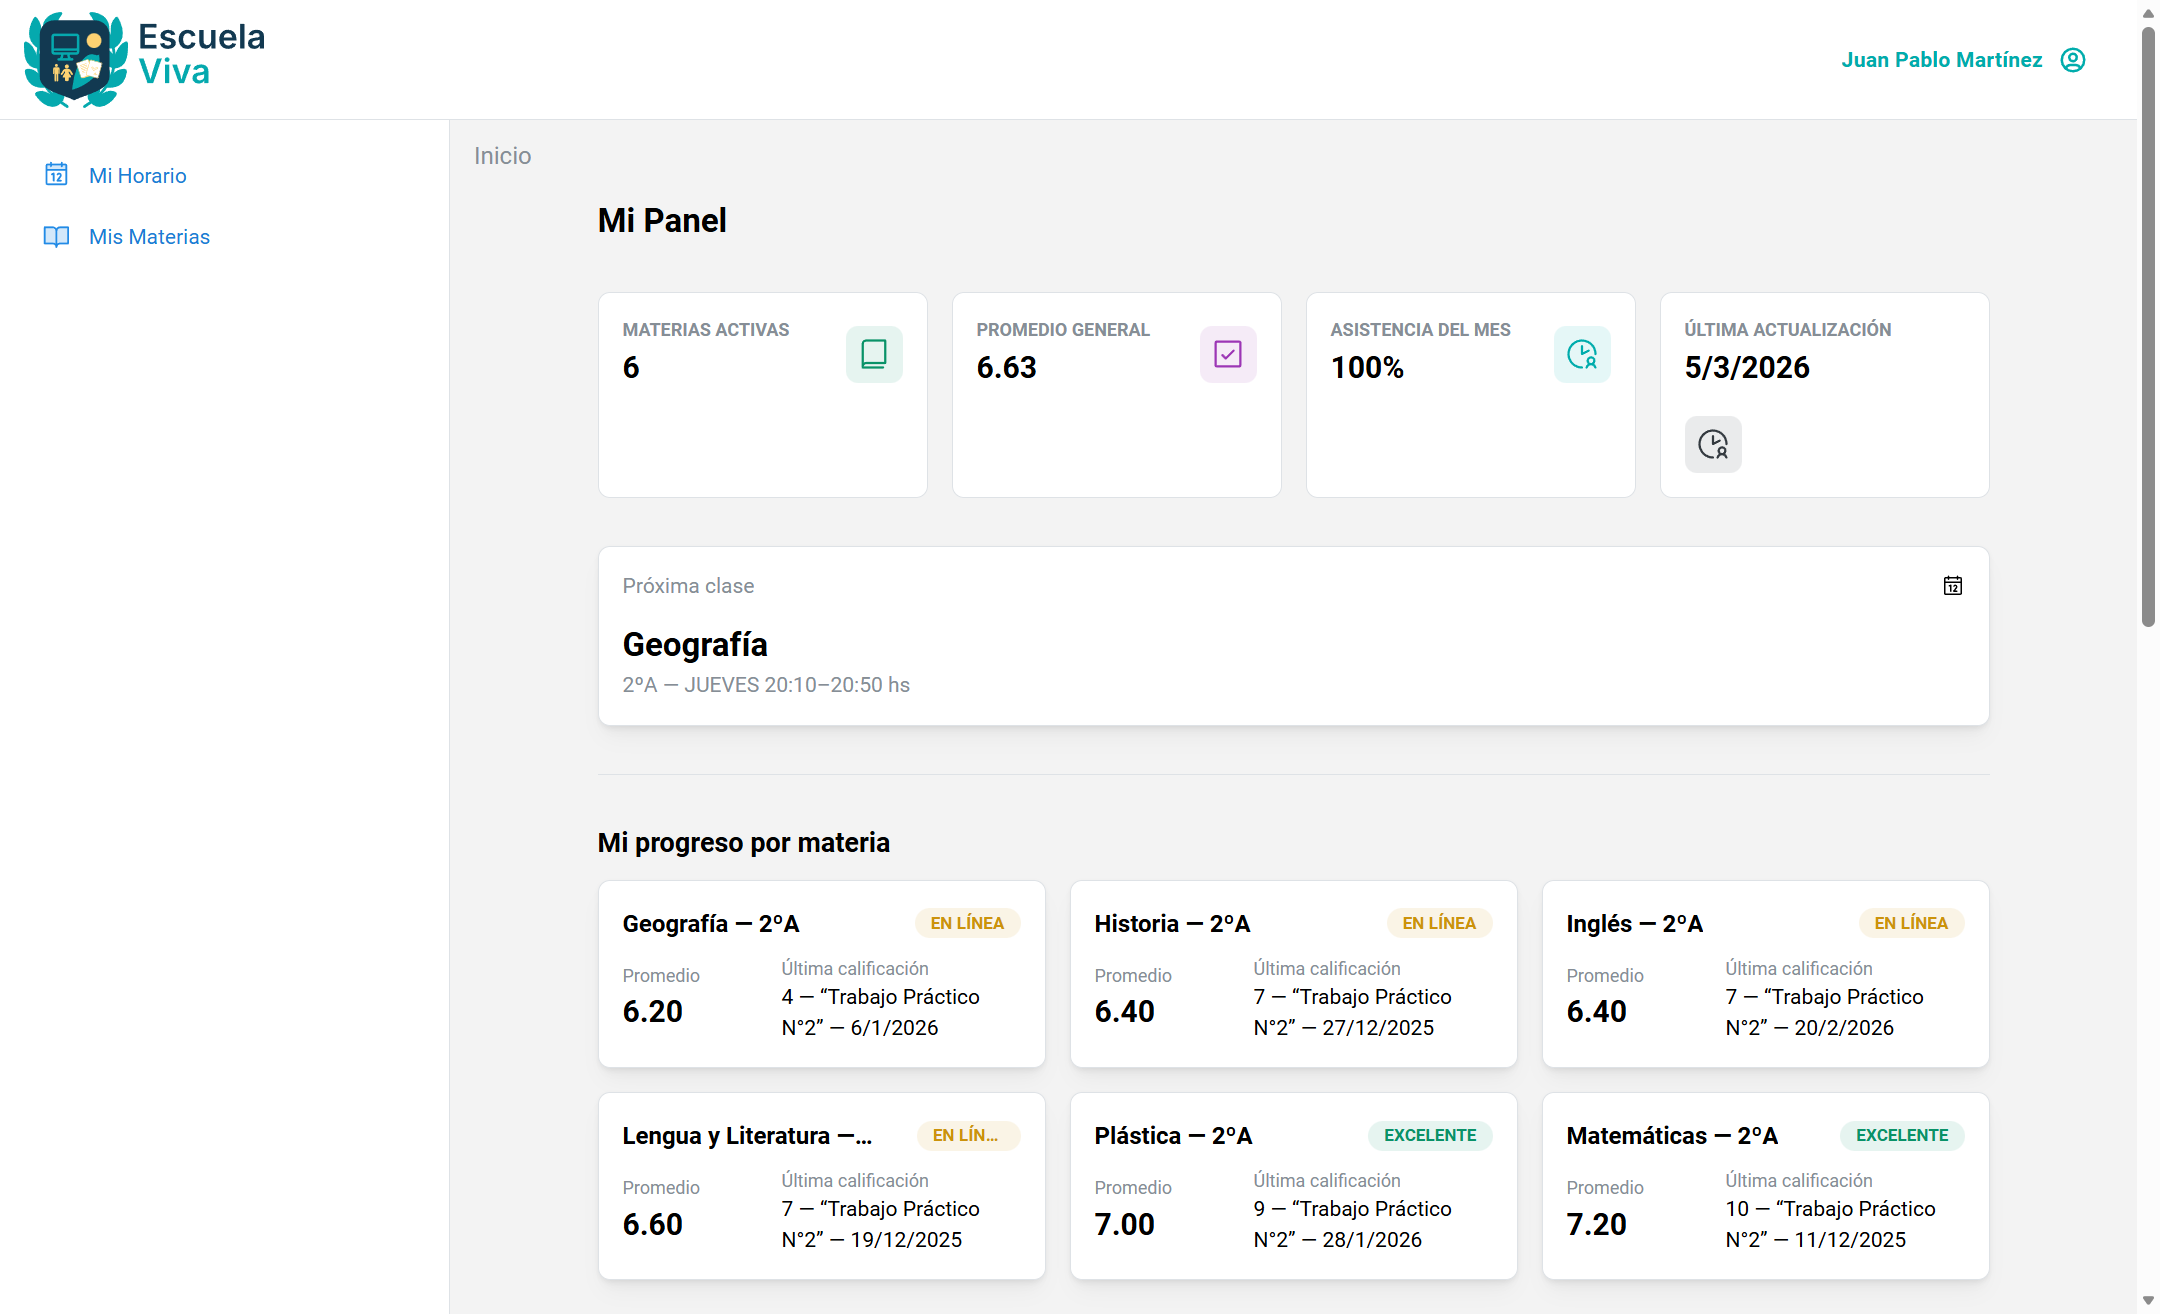Screen dimensions: 2160x1314
Task: Open the Geografía next class entry
Action: pyautogui.click(x=695, y=644)
